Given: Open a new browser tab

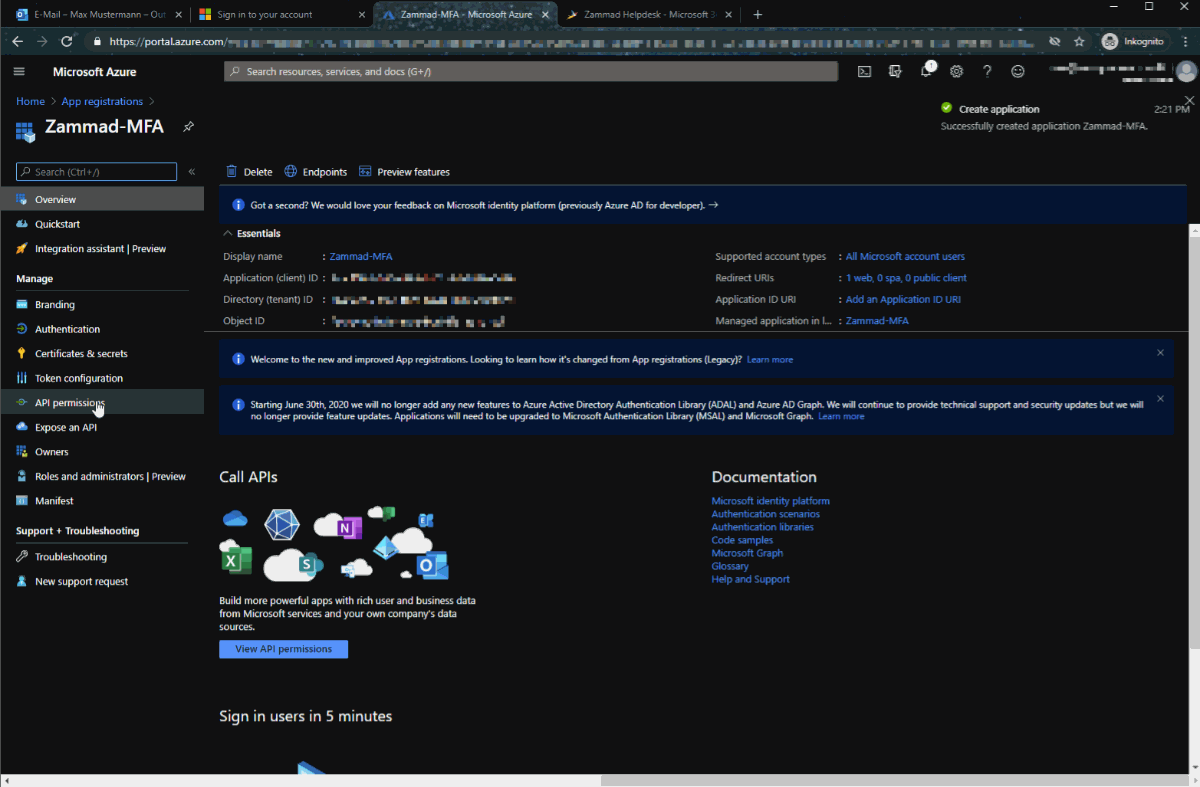Looking at the screenshot, I should [758, 14].
